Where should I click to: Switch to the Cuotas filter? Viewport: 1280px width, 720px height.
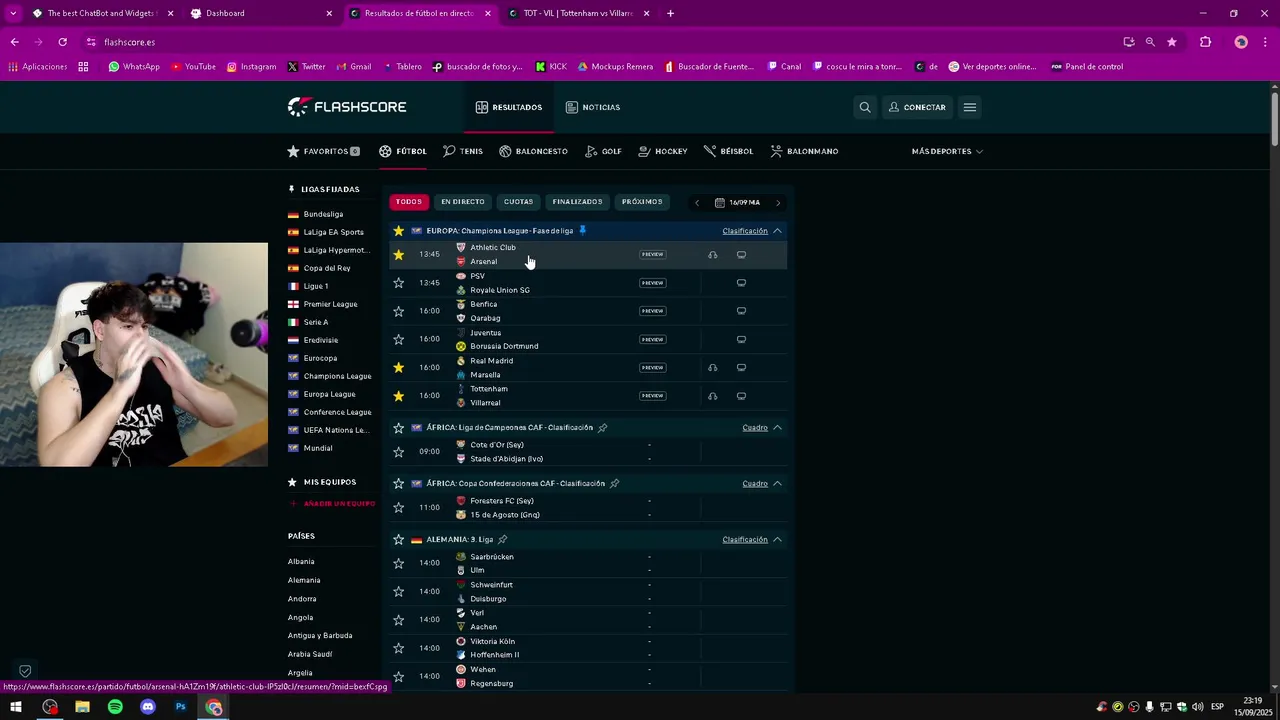pos(518,202)
